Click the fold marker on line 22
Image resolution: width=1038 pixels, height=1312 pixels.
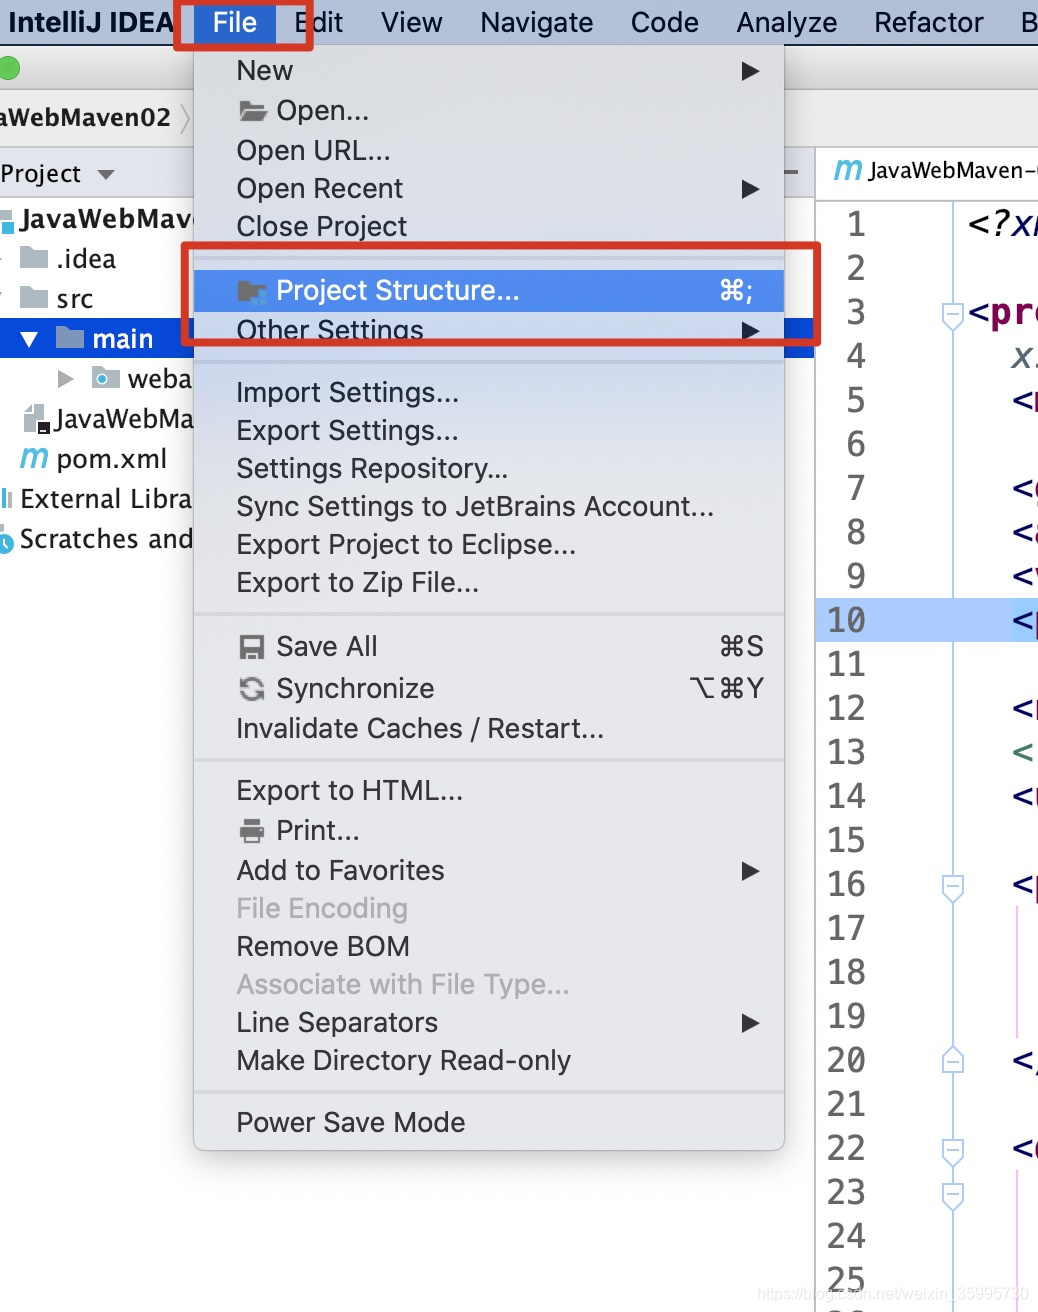click(x=953, y=1150)
